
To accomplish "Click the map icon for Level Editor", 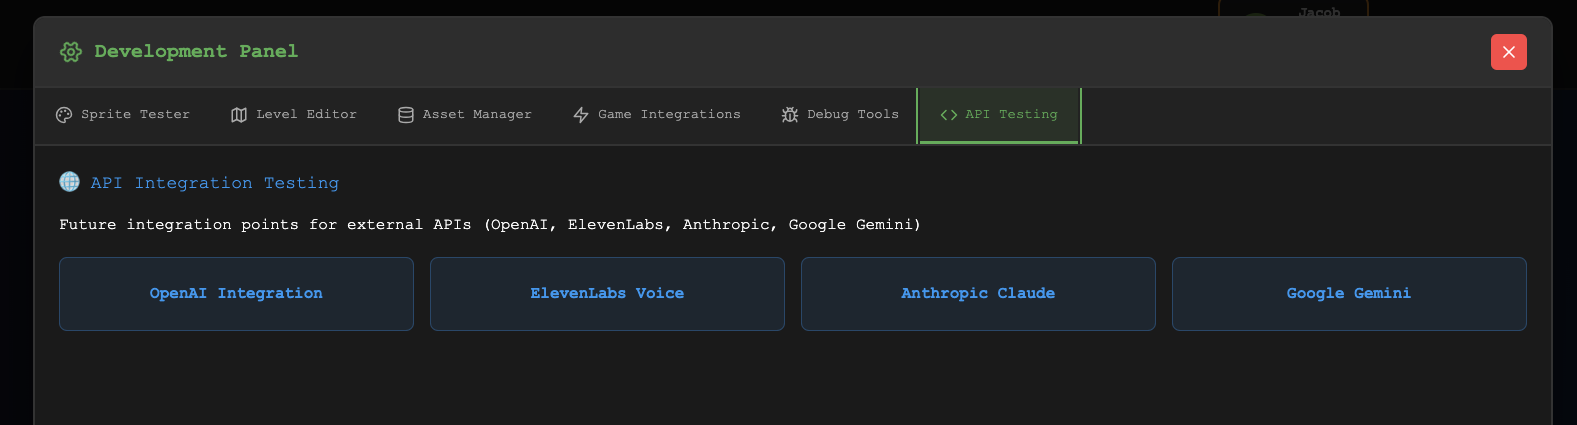I will [x=239, y=115].
